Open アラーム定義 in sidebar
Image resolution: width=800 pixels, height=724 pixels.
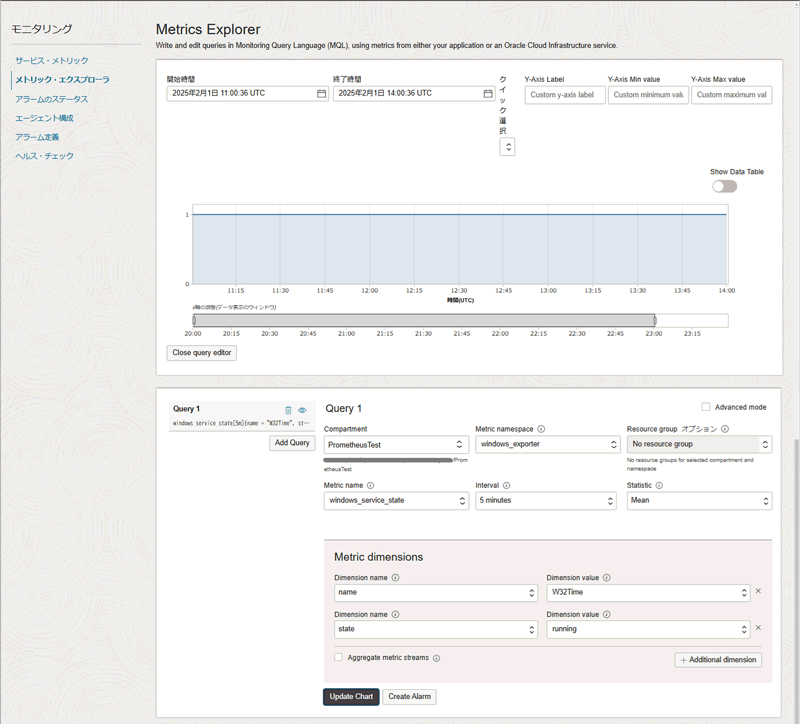pyautogui.click(x=37, y=137)
